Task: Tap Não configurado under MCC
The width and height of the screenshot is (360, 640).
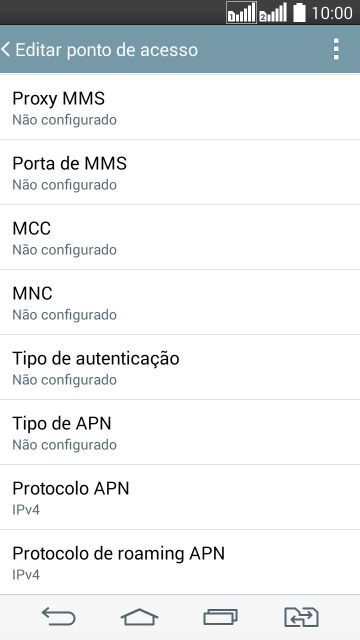Action: 64,250
